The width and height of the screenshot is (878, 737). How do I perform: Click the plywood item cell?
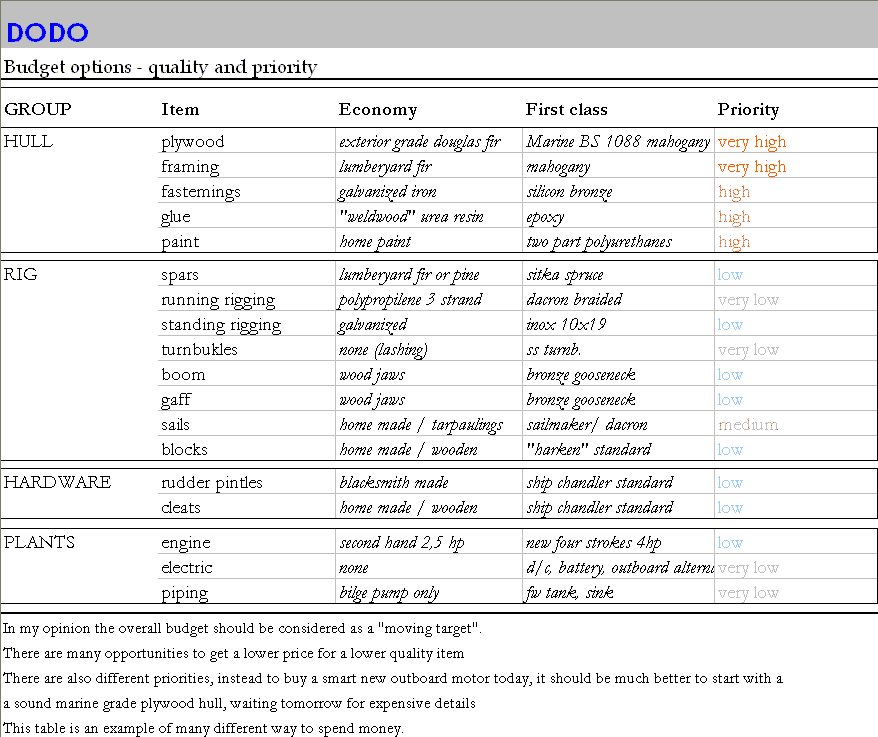coord(193,142)
